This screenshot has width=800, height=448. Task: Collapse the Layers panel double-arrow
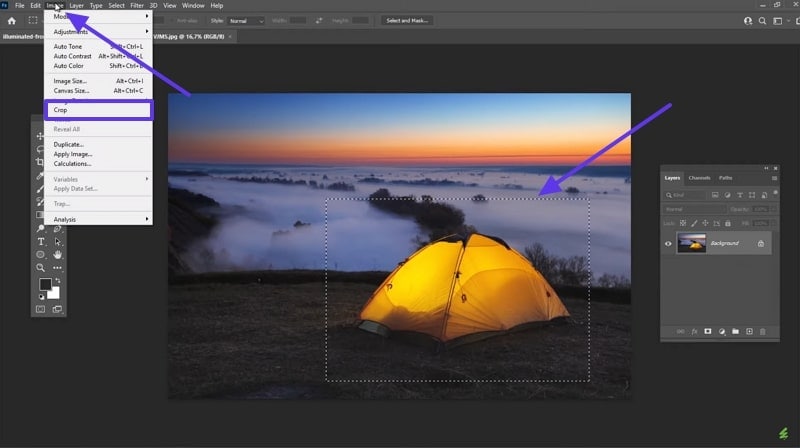pyautogui.click(x=766, y=168)
